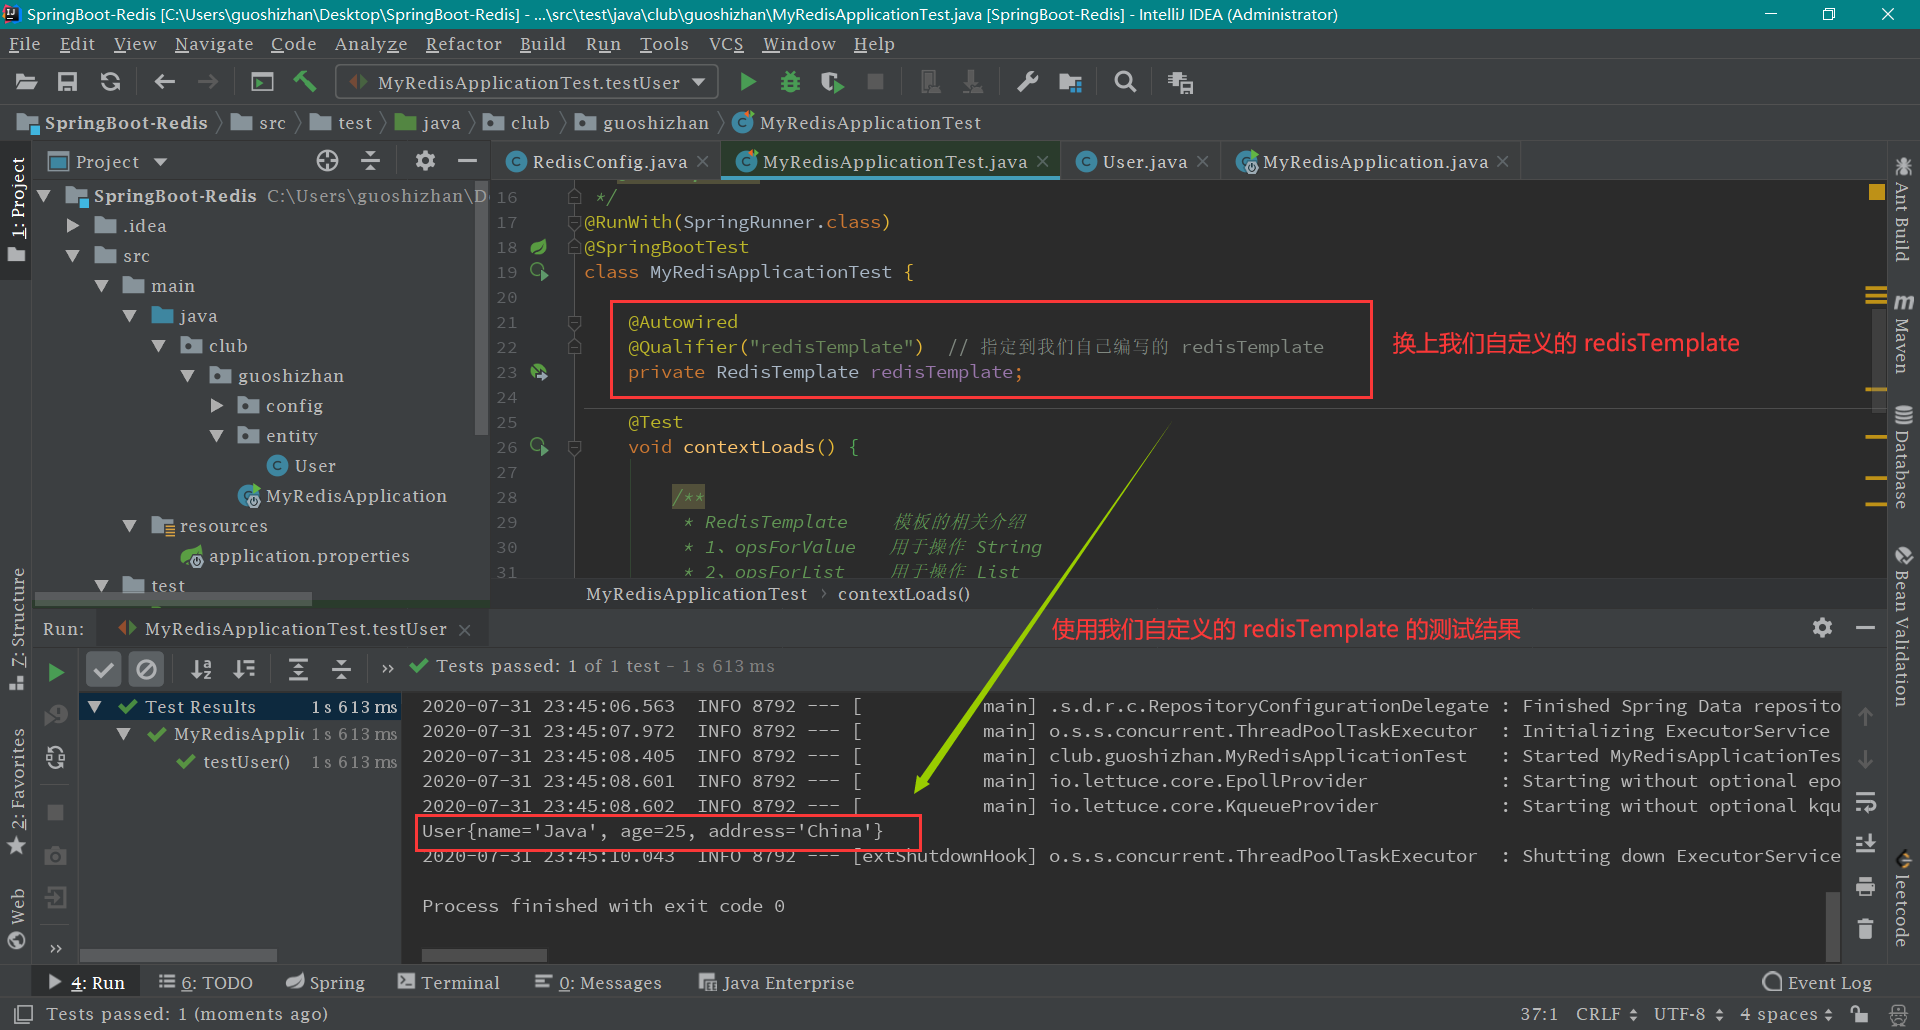The height and width of the screenshot is (1030, 1920).
Task: Click the Synchronize refresh icon
Action: click(x=110, y=82)
